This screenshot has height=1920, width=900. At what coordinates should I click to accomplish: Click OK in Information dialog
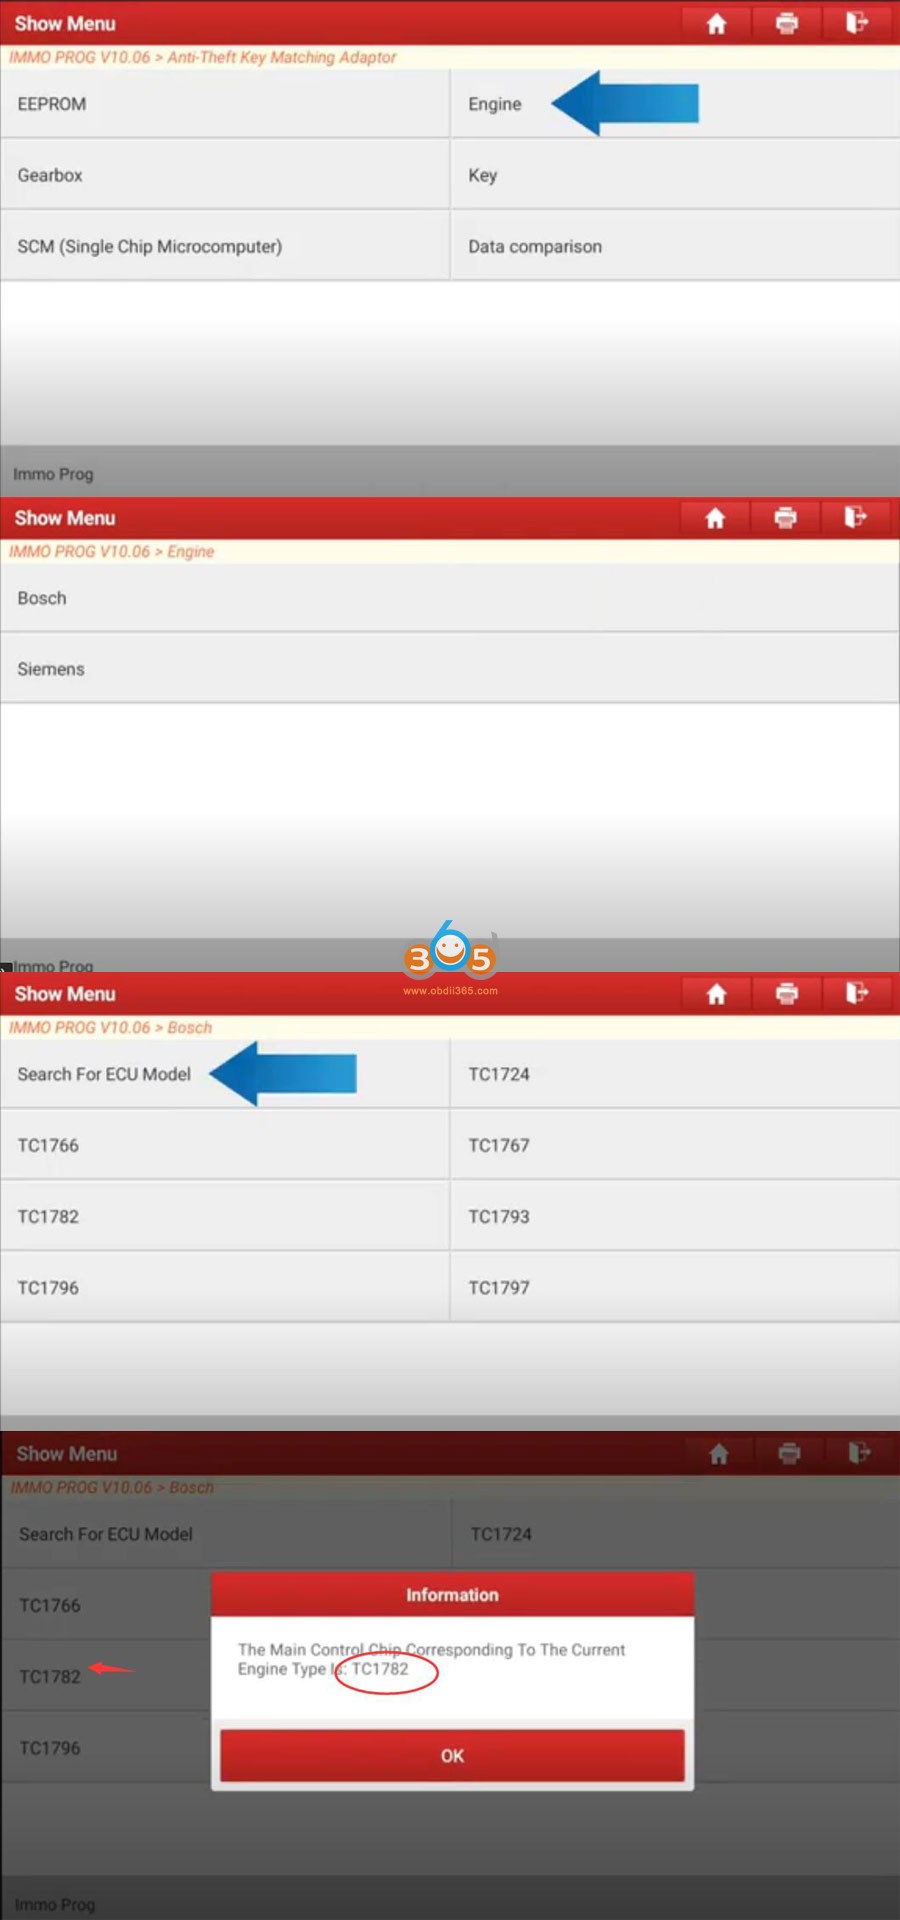coord(452,1755)
